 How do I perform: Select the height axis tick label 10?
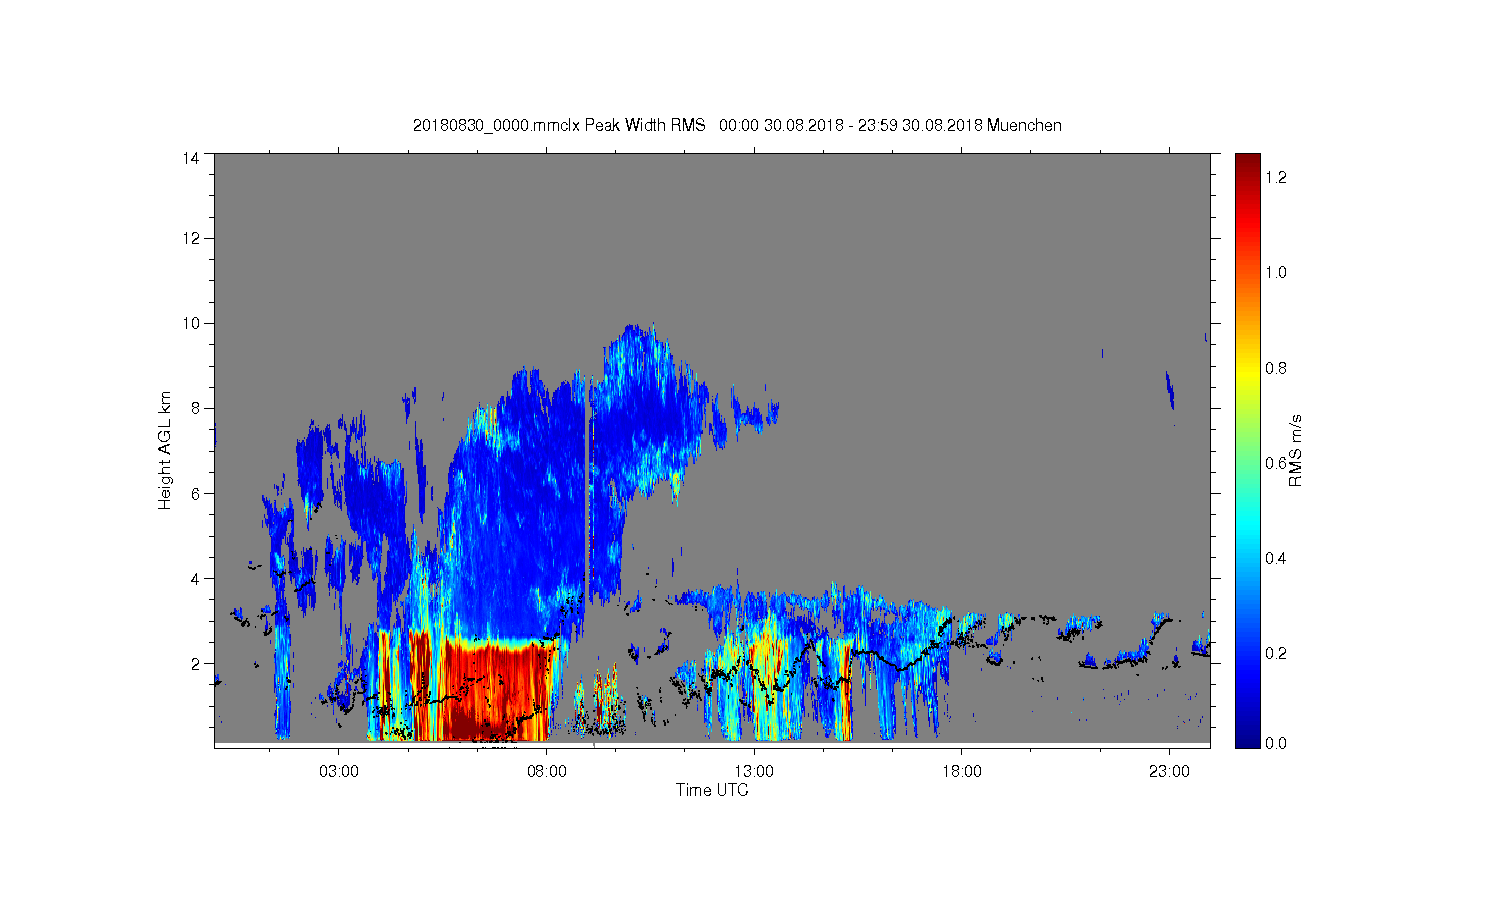coord(191,323)
